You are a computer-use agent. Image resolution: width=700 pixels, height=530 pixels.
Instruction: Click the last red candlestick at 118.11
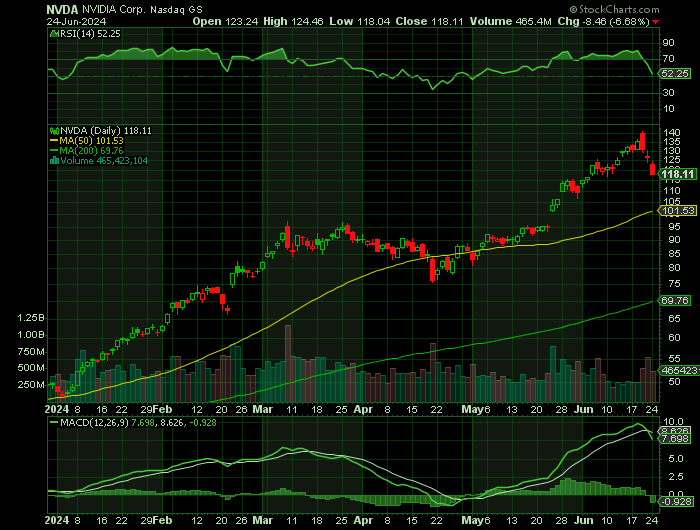653,169
